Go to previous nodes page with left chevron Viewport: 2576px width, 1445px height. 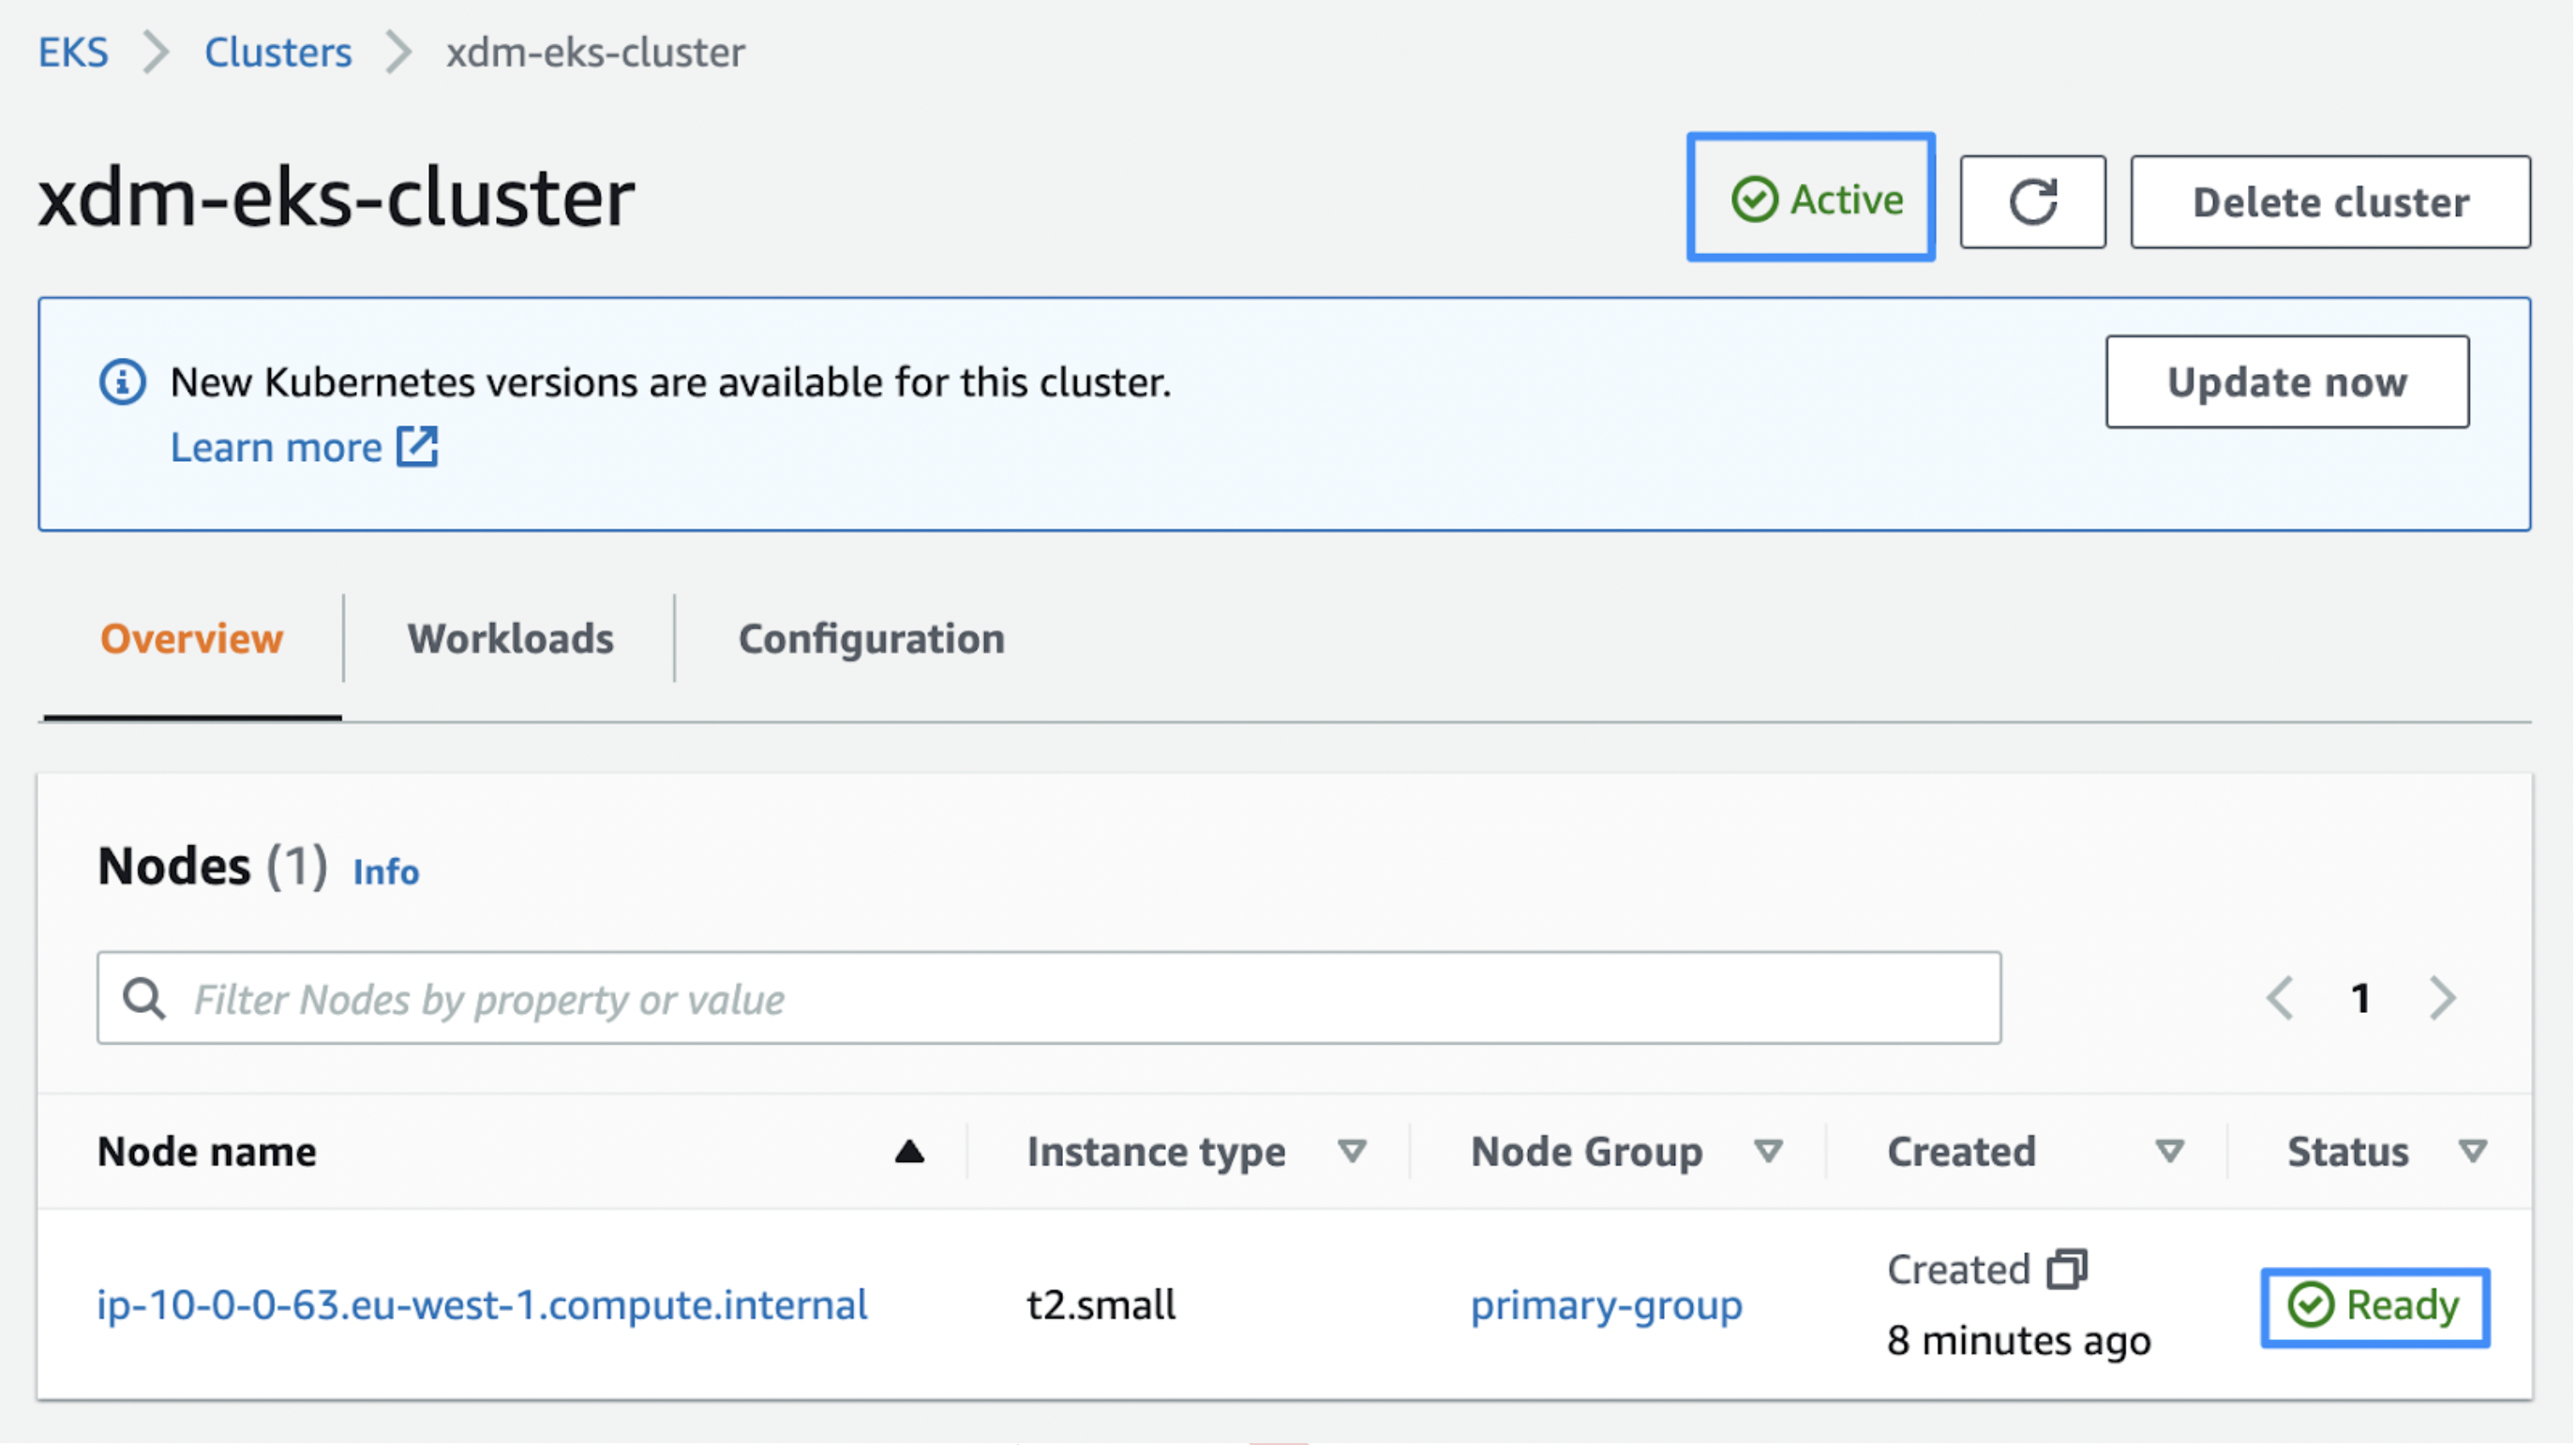(2281, 997)
